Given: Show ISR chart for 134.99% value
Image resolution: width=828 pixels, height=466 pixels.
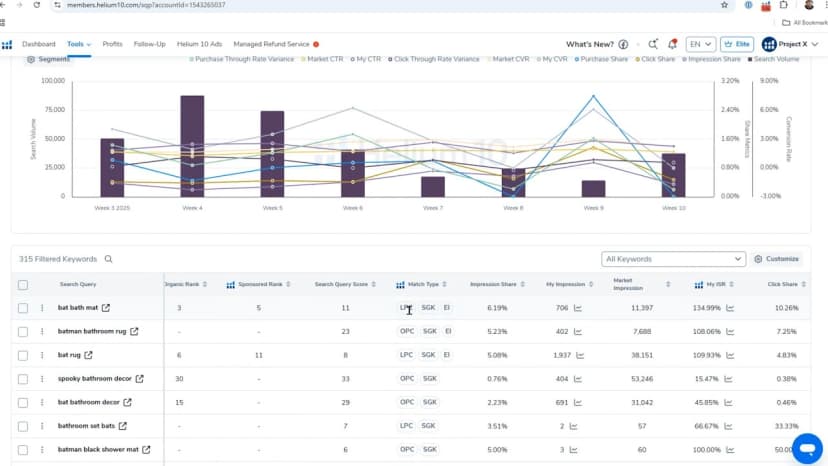Looking at the screenshot, I should (x=730, y=307).
